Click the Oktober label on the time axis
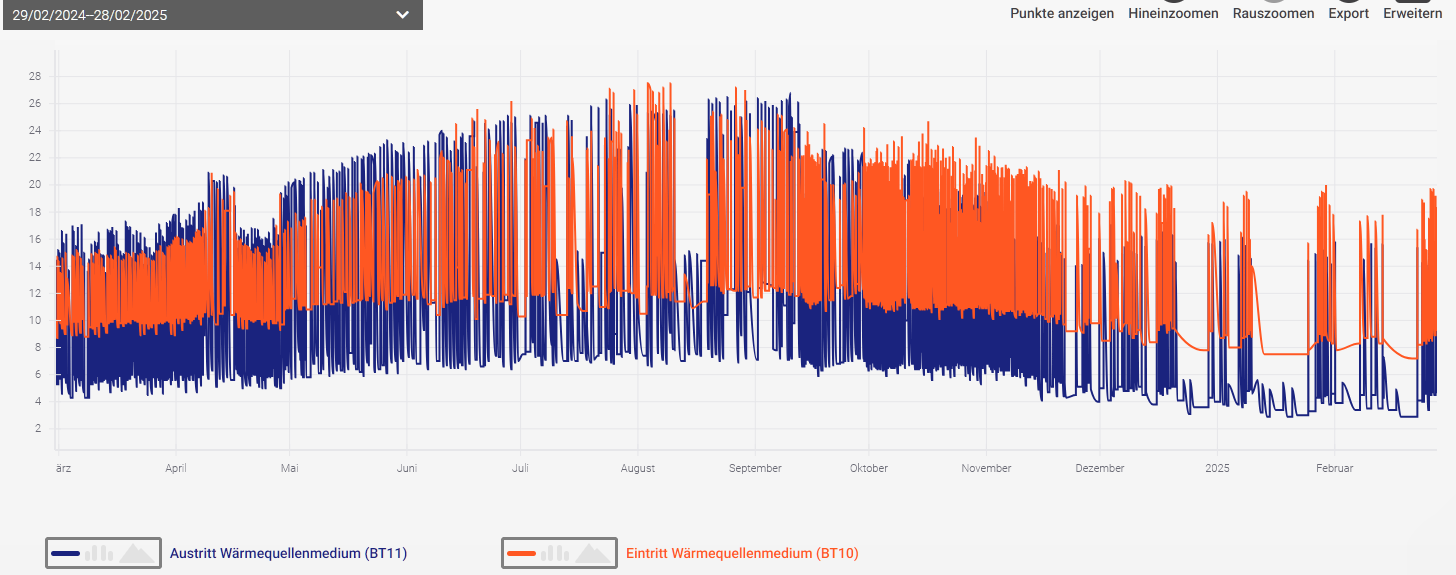Image resolution: width=1456 pixels, height=575 pixels. 868,468
